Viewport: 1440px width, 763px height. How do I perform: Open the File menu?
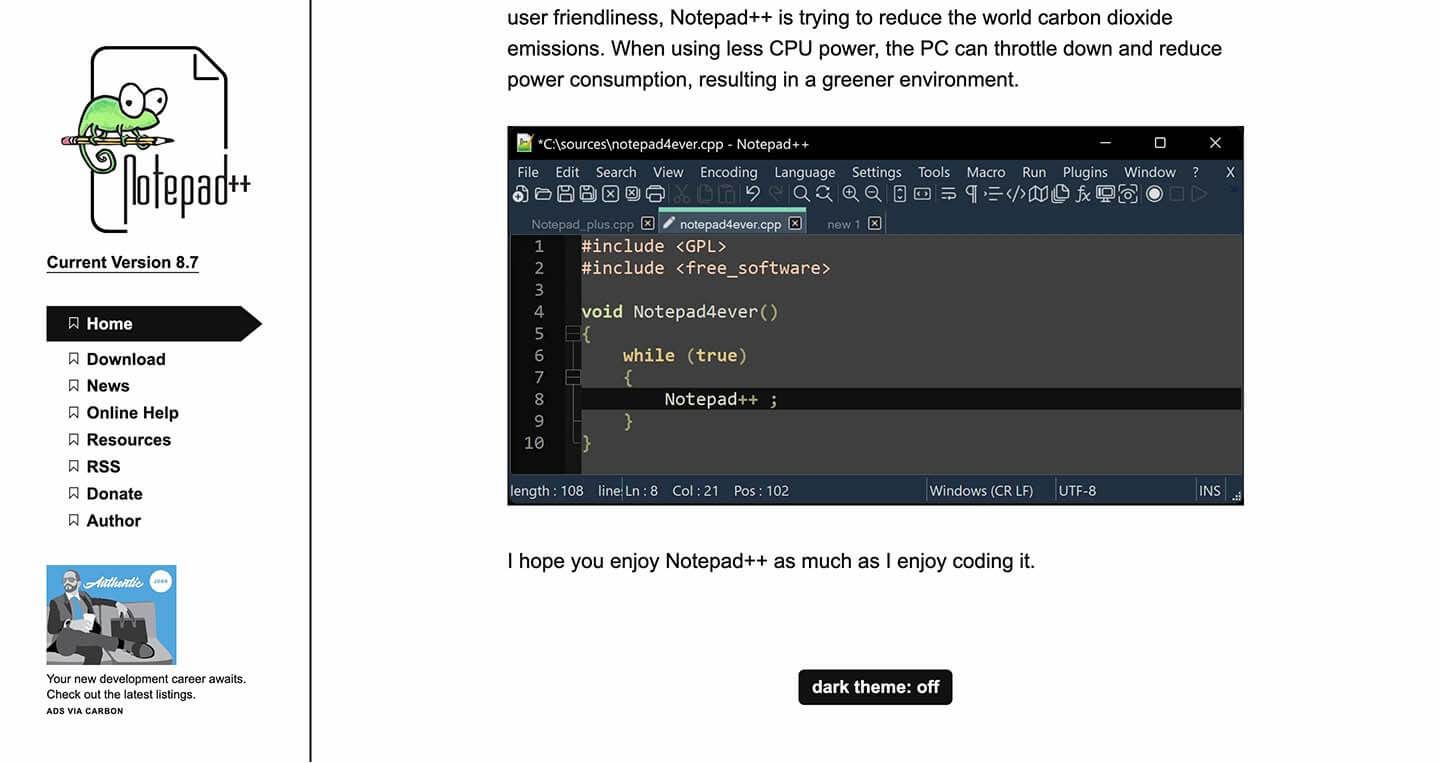point(528,172)
